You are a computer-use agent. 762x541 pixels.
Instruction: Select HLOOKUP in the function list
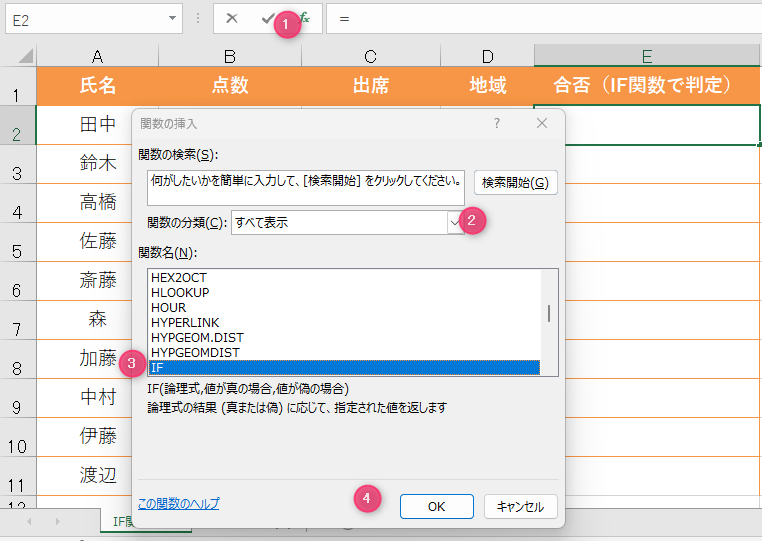180,292
